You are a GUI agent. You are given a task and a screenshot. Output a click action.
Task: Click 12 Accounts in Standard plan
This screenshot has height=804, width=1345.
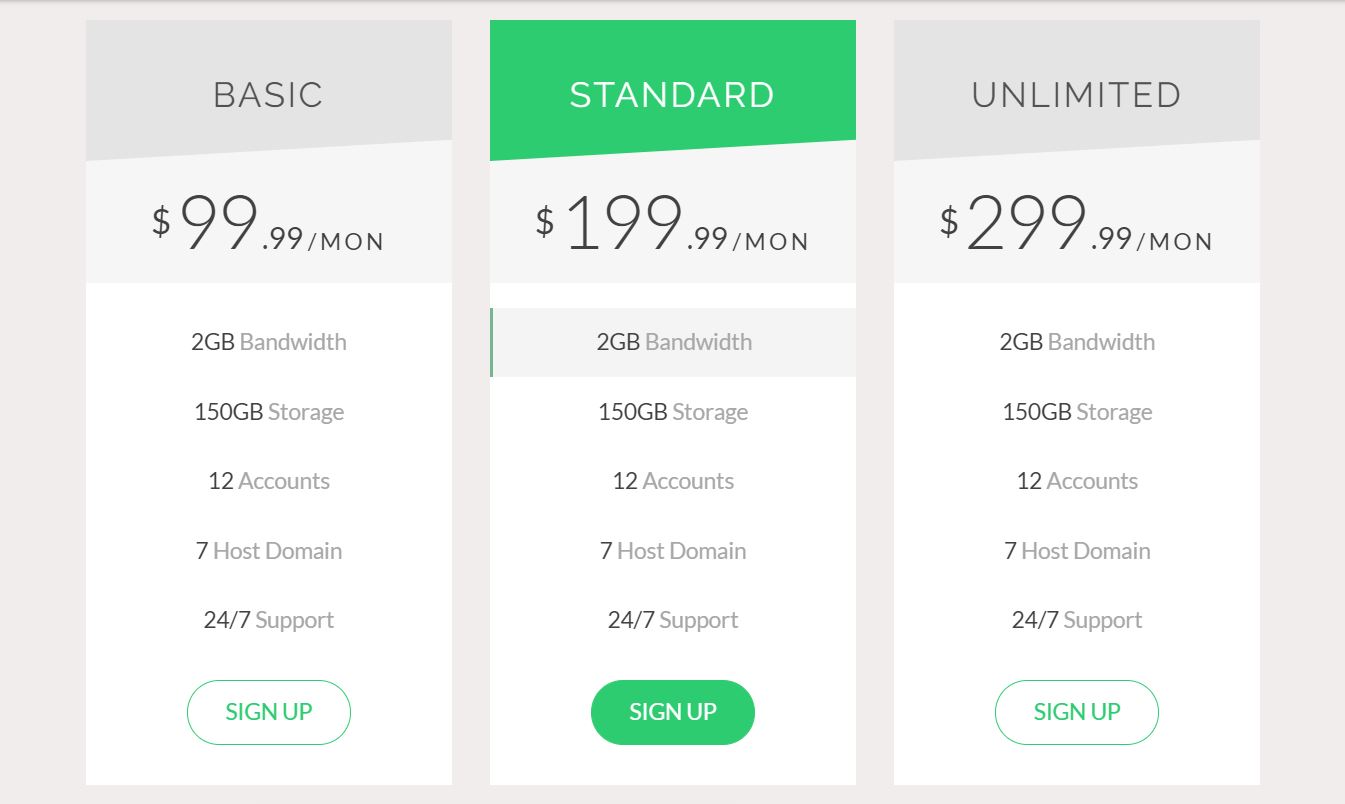point(673,481)
